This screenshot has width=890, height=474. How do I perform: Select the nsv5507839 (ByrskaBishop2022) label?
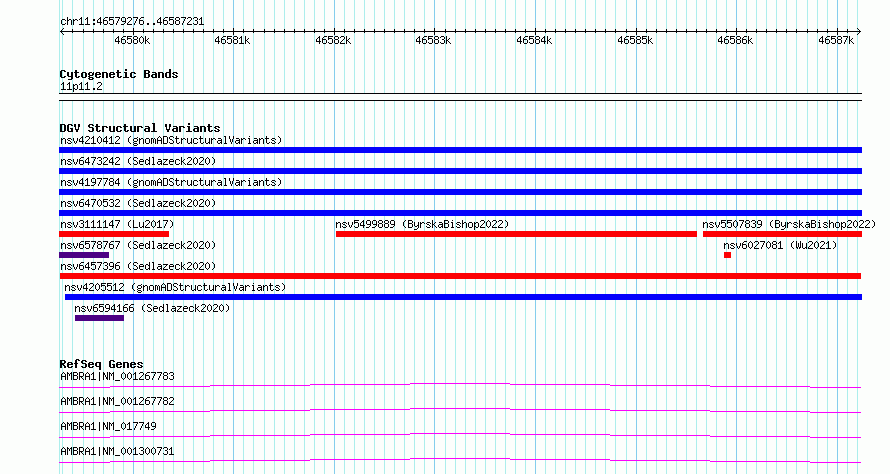point(789,224)
